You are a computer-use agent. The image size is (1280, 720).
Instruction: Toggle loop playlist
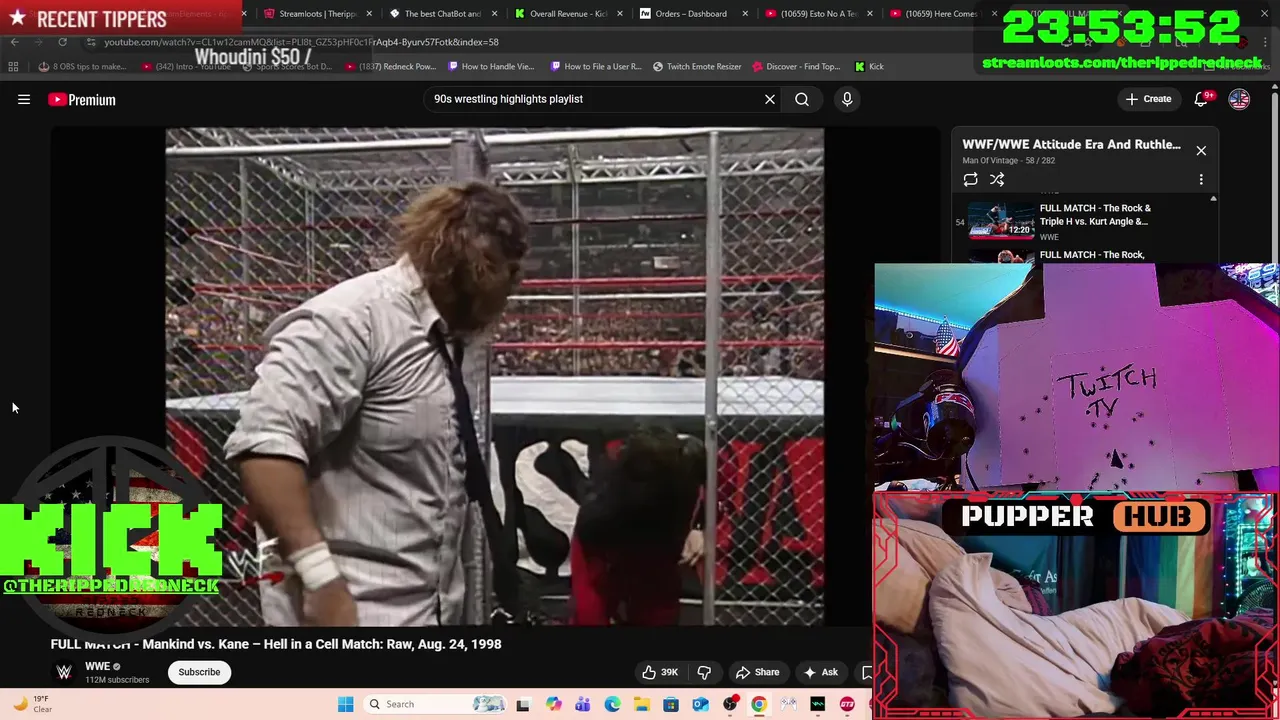(x=970, y=179)
